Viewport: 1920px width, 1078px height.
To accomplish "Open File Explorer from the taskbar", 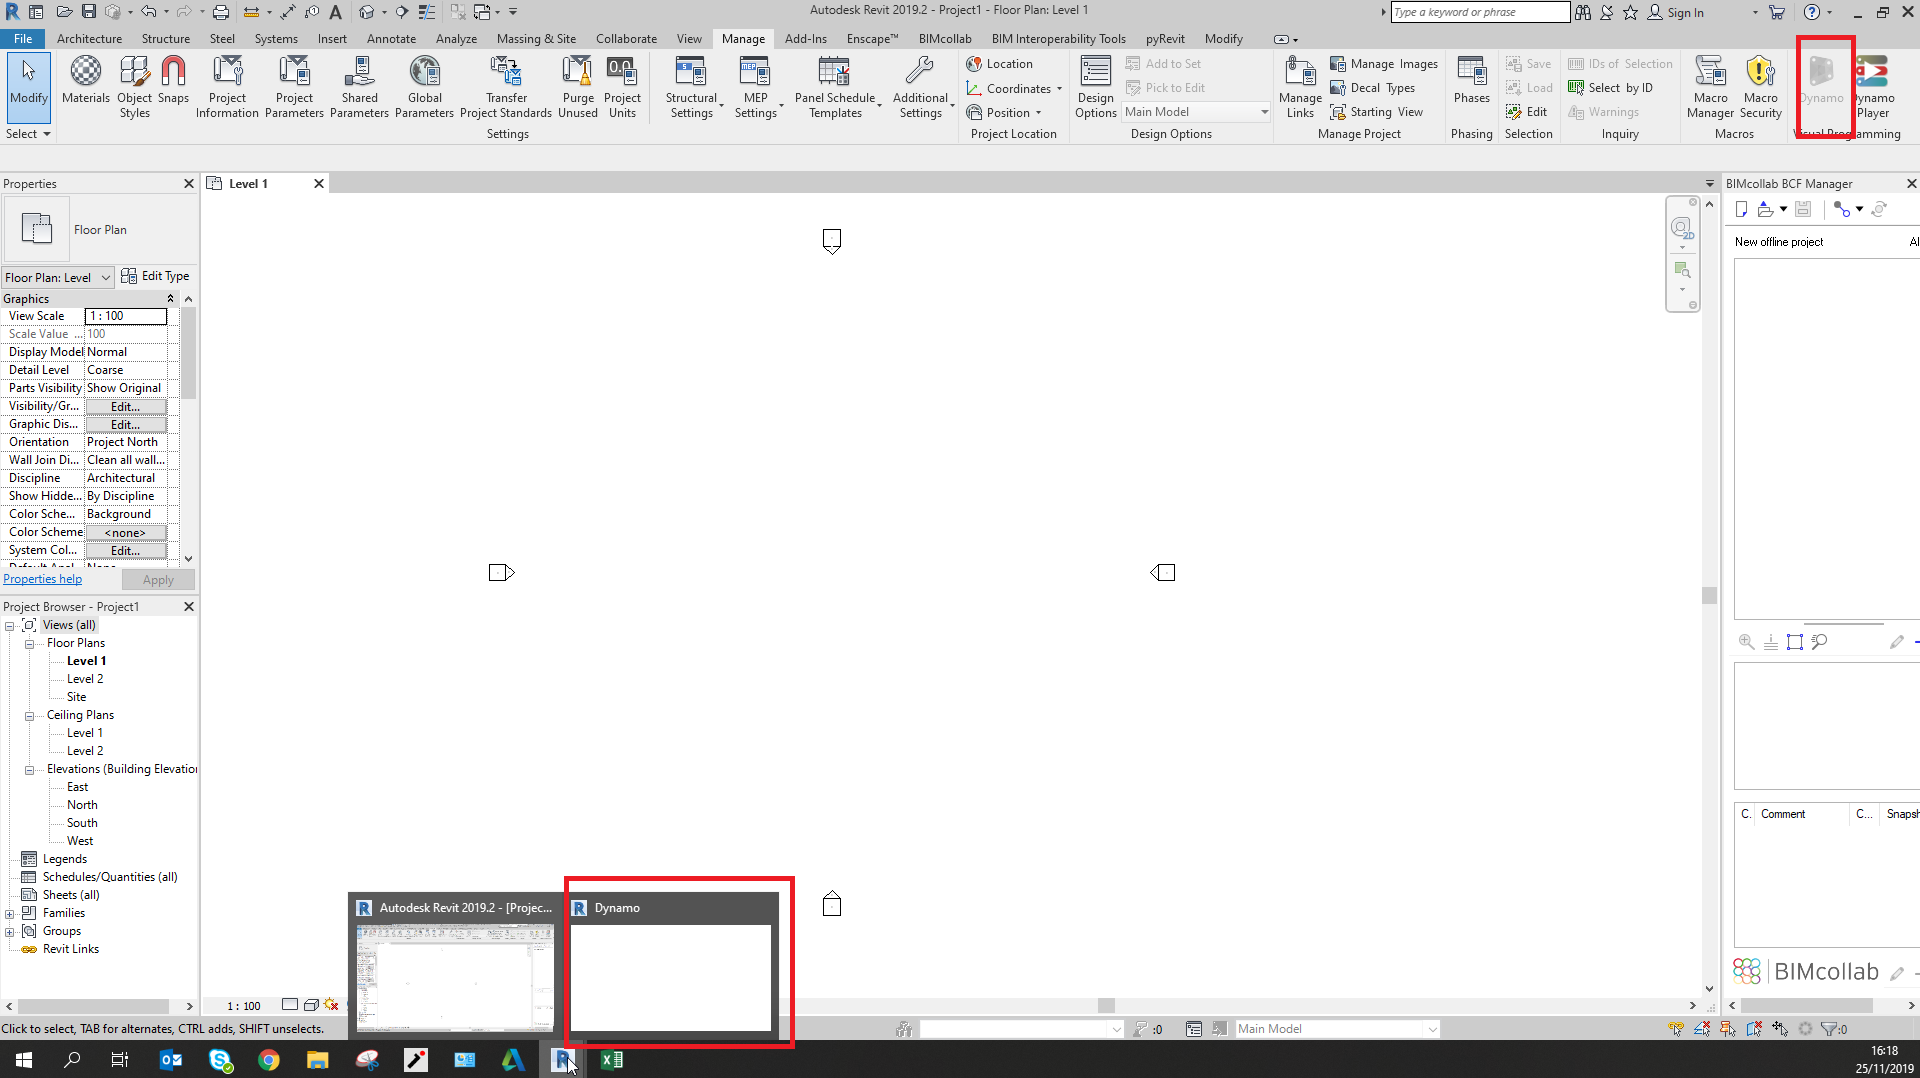I will (x=317, y=1060).
